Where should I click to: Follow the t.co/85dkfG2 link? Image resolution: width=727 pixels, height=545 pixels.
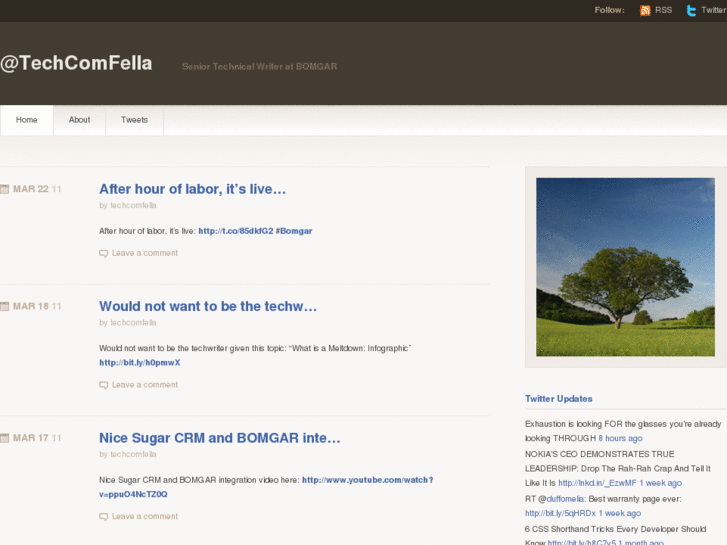236,231
